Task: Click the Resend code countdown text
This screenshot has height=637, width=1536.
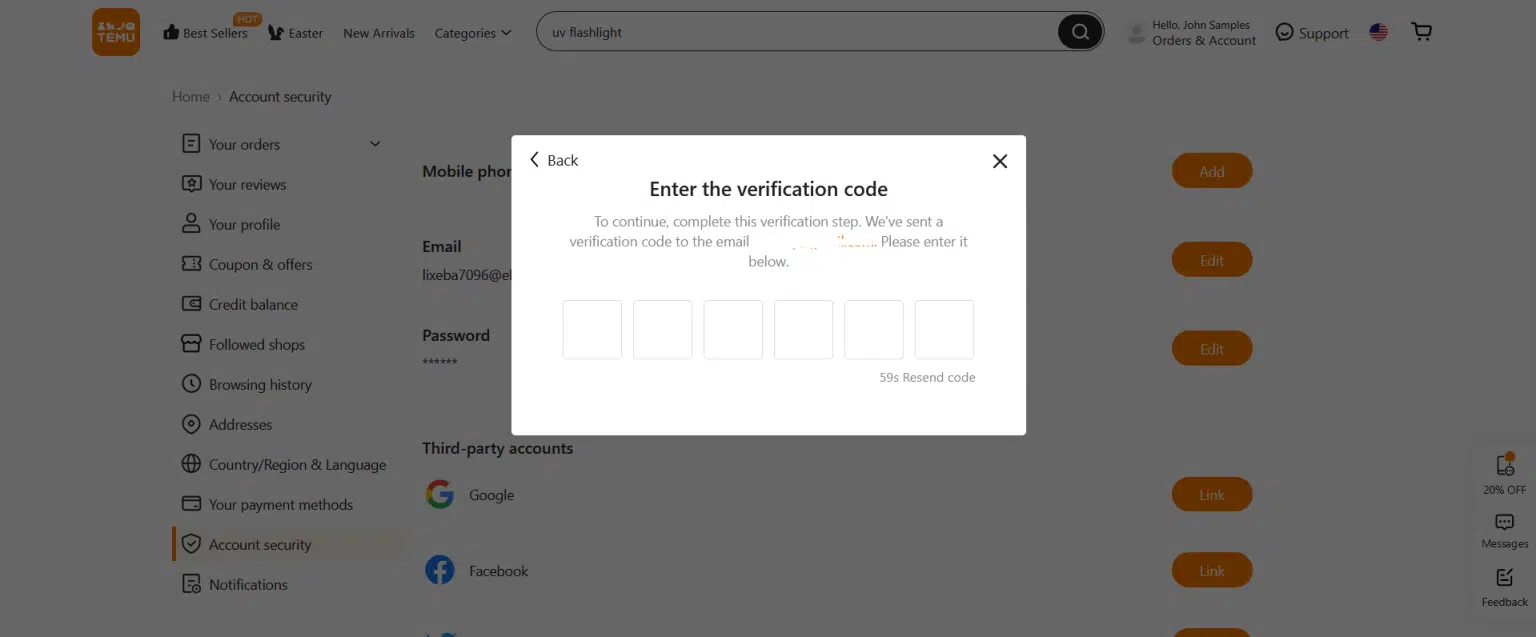Action: click(927, 377)
